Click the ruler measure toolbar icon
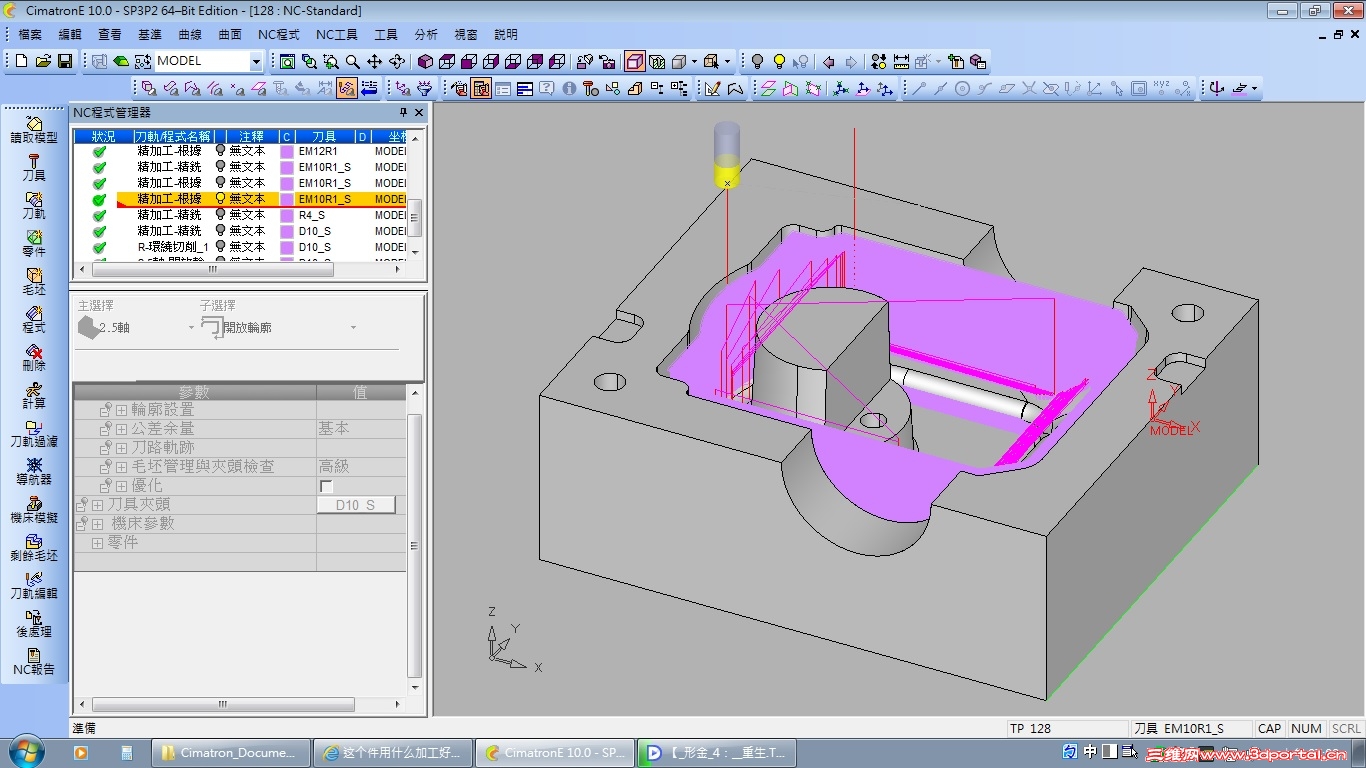The image size is (1366, 768). click(901, 61)
